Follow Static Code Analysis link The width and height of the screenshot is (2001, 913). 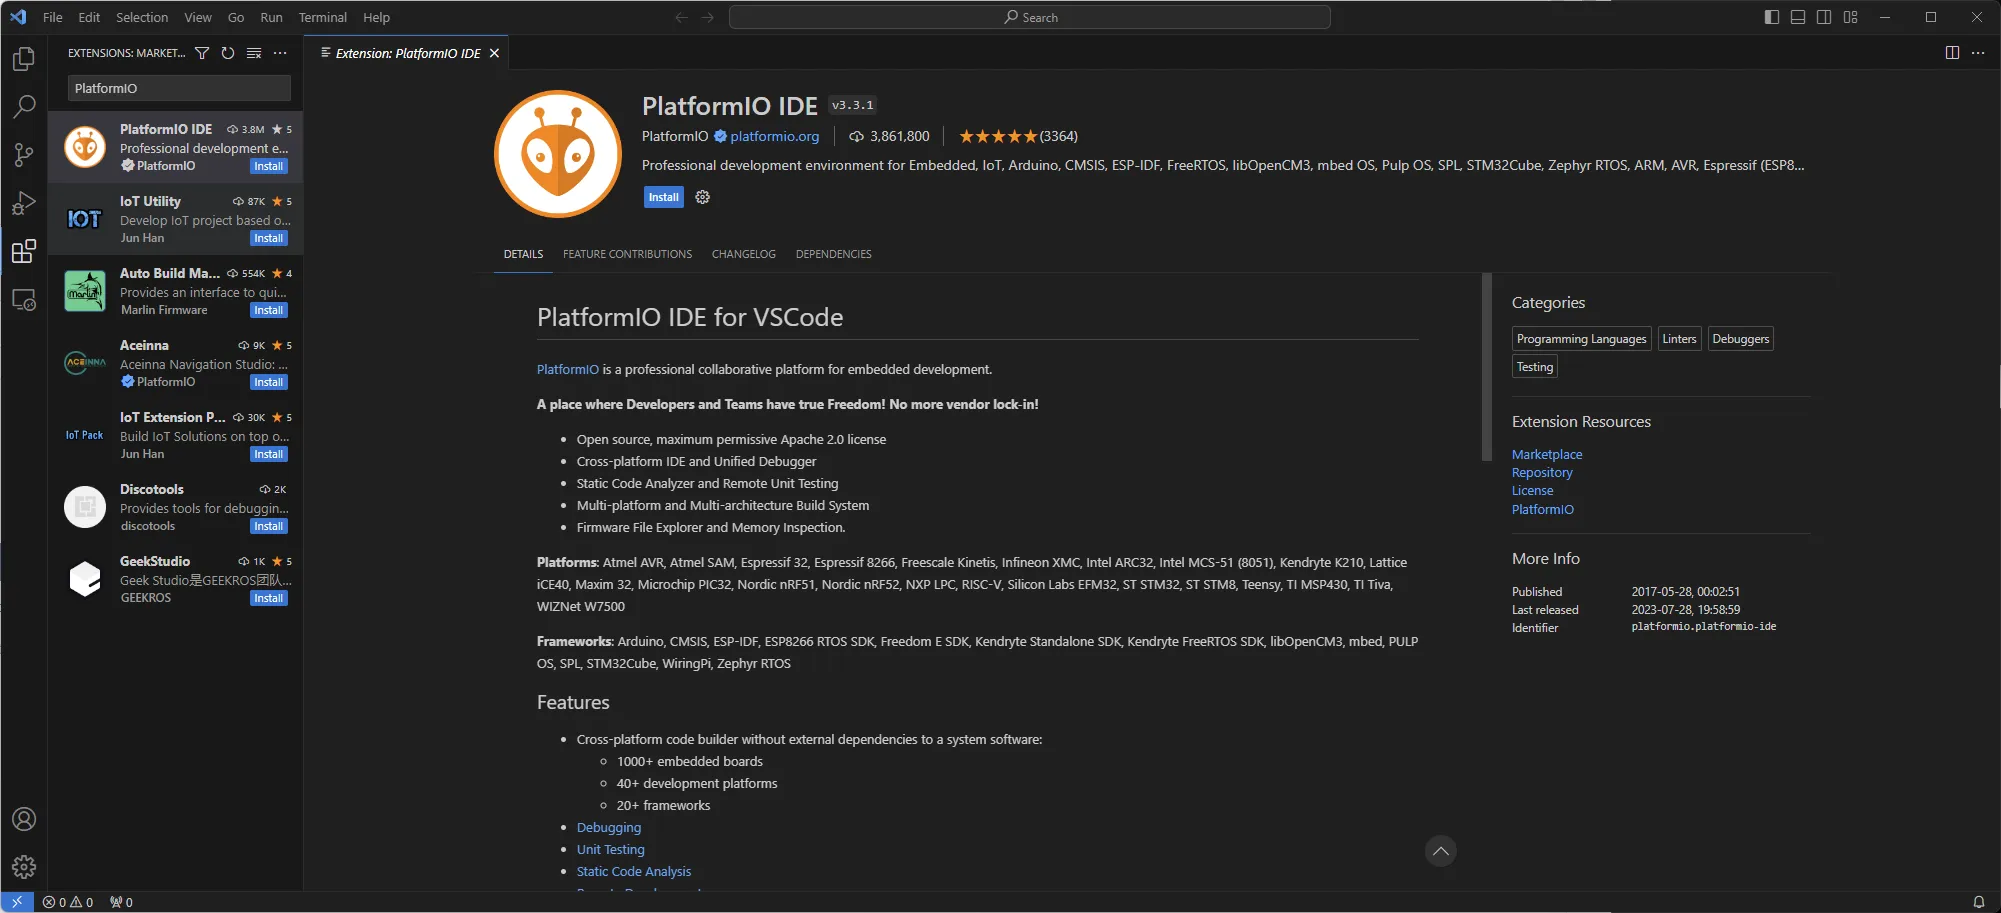(x=634, y=871)
